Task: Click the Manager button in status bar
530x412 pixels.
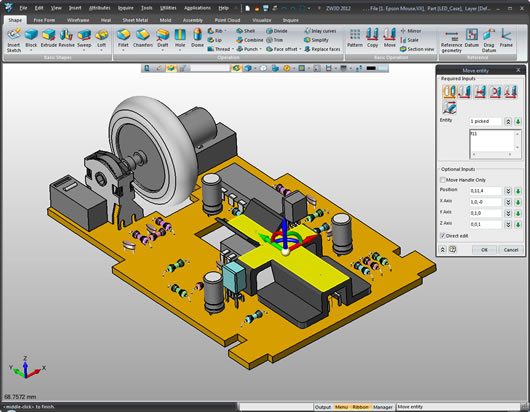Action: click(x=383, y=407)
